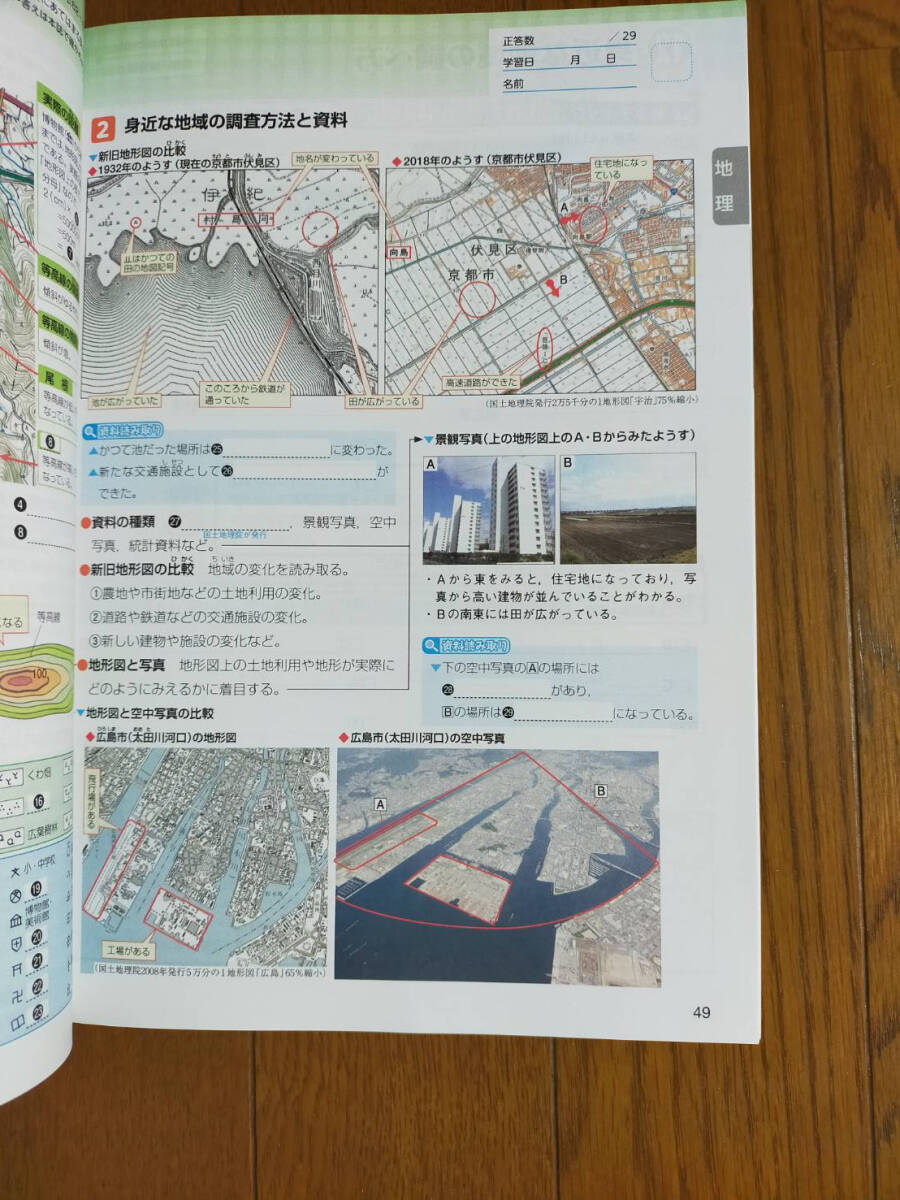Click the orange section number 2 badge
This screenshot has width=900, height=1200.
coord(102,128)
